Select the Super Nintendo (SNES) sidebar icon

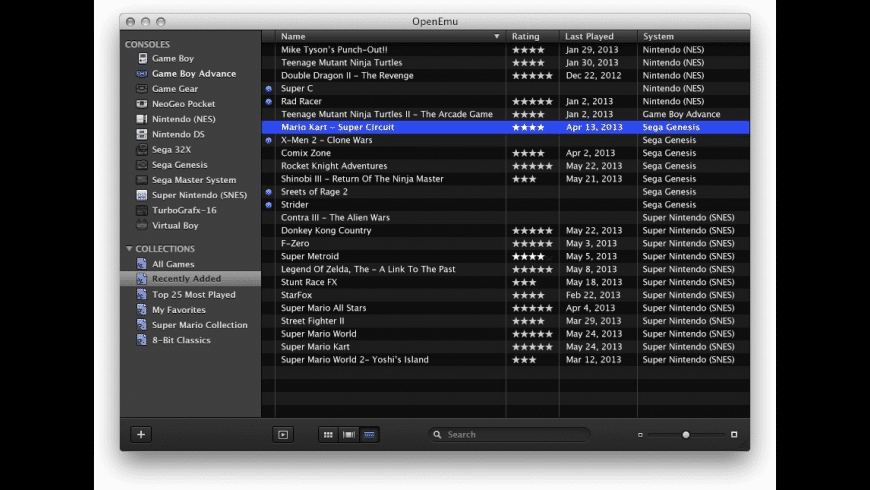point(142,195)
